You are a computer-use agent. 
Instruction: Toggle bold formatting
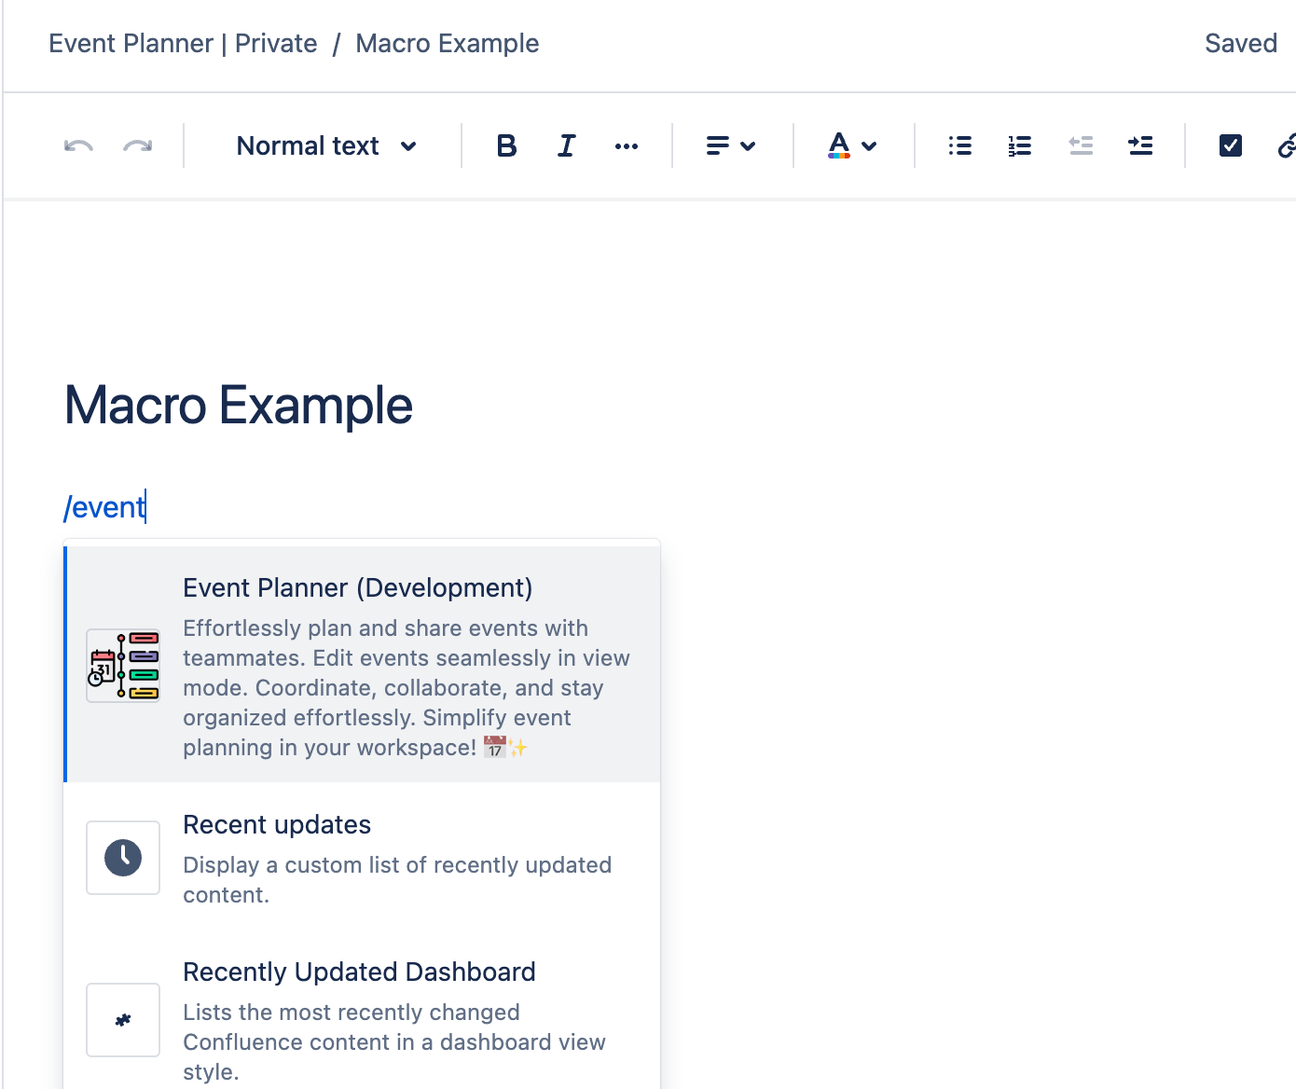point(506,146)
